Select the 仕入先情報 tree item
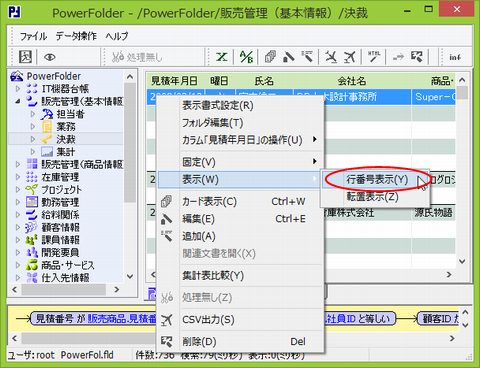480x368 pixels. 65,278
